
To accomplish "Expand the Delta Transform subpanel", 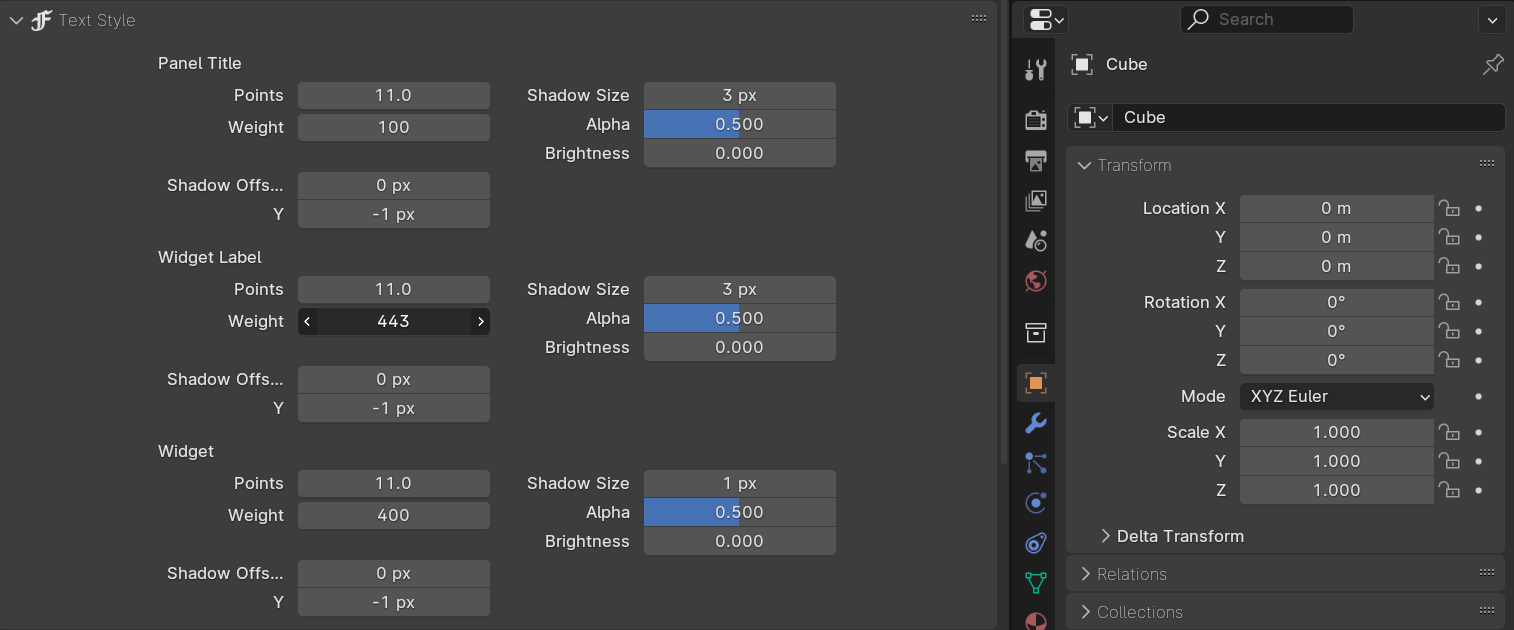I will tap(1105, 536).
